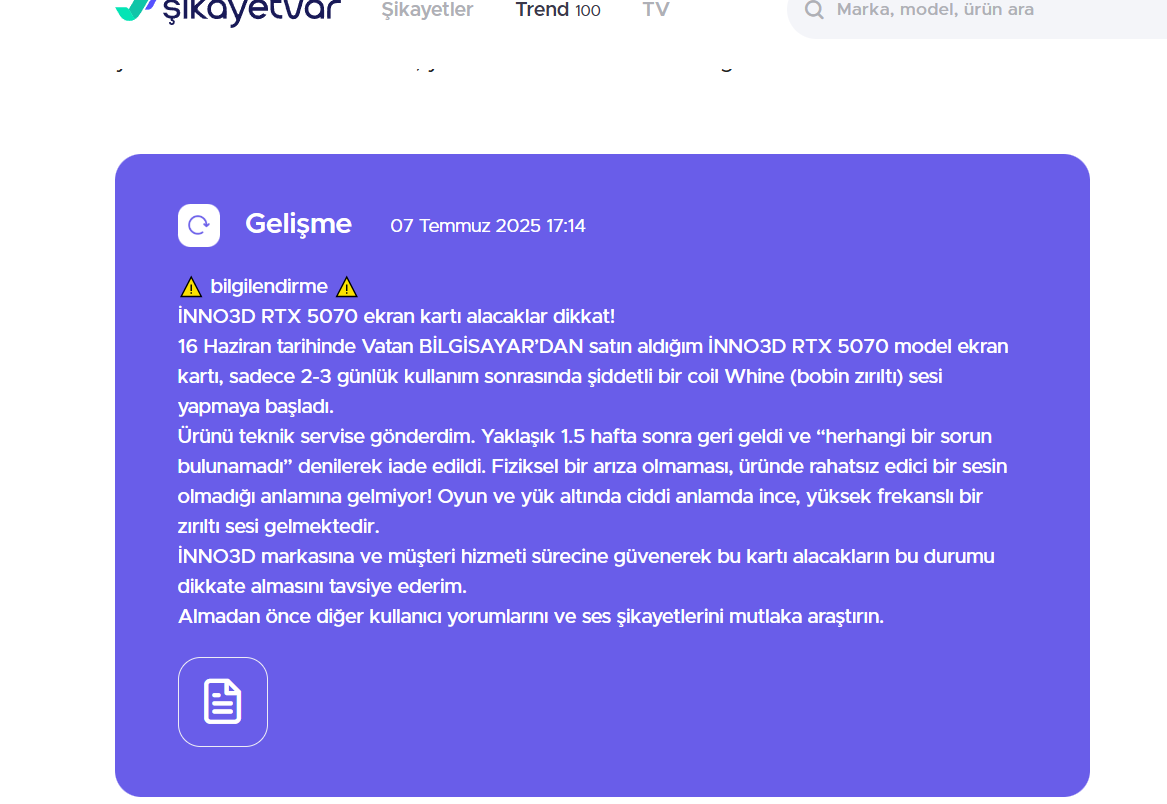Screen dimensions: 1167x804
Task: Go to Trend 100 page
Action: tap(558, 10)
